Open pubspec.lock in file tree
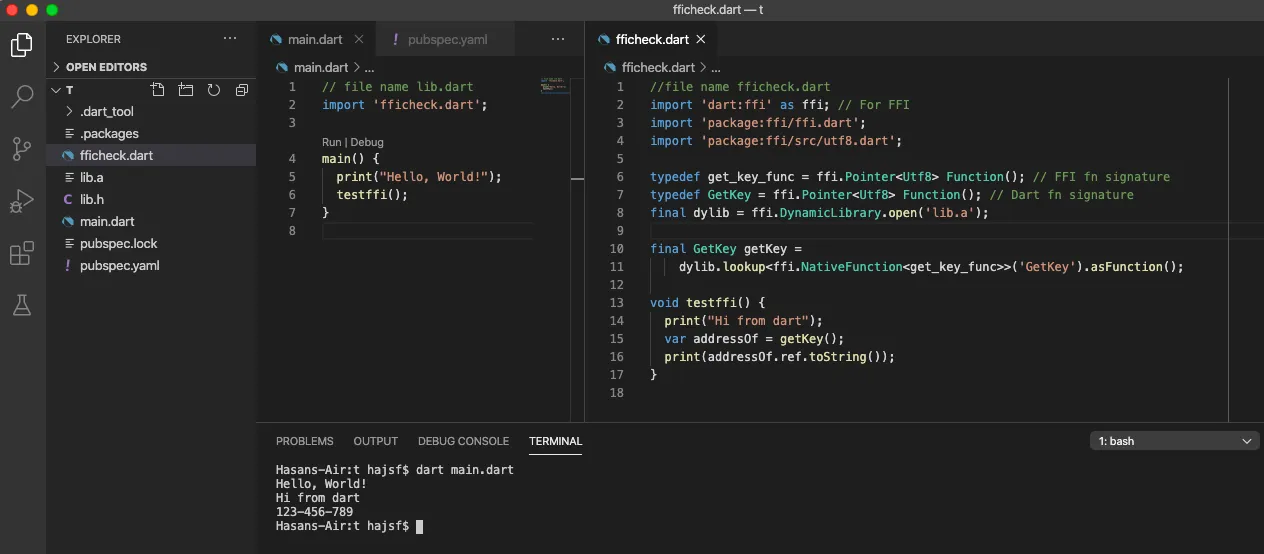The height and width of the screenshot is (554, 1264). tap(150, 243)
